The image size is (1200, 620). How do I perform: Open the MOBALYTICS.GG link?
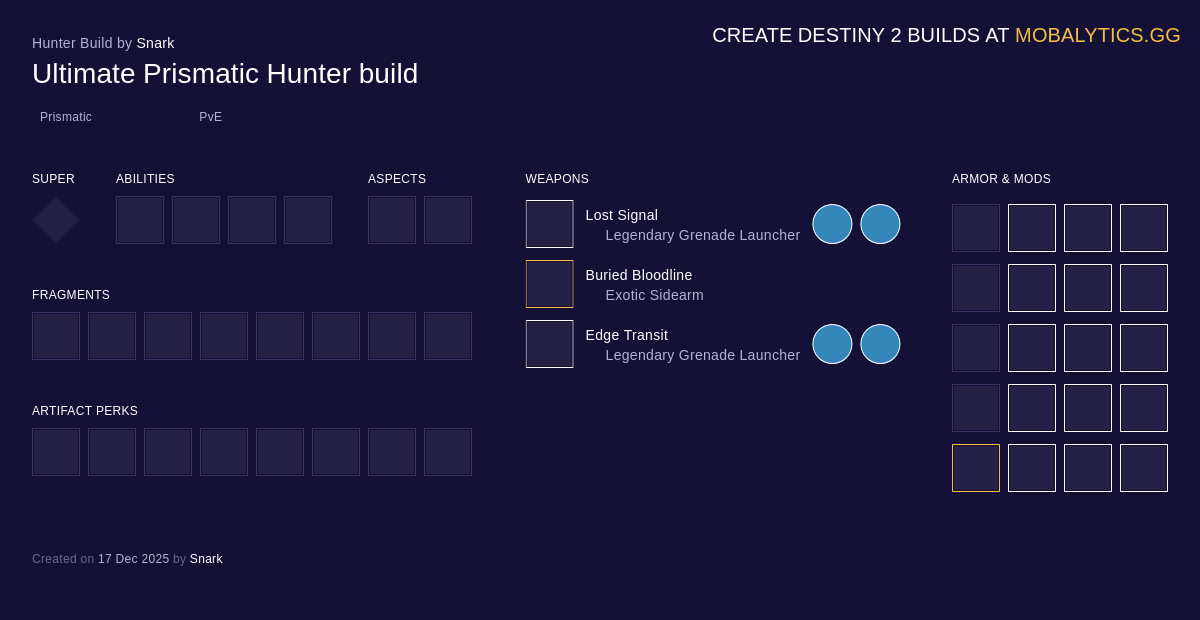[x=1097, y=35]
